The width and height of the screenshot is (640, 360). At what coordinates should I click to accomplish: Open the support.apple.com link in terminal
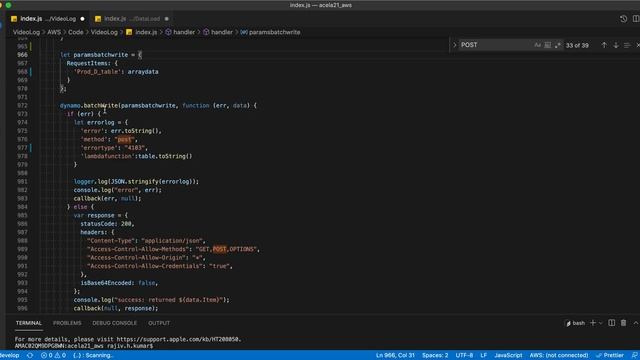[179, 339]
